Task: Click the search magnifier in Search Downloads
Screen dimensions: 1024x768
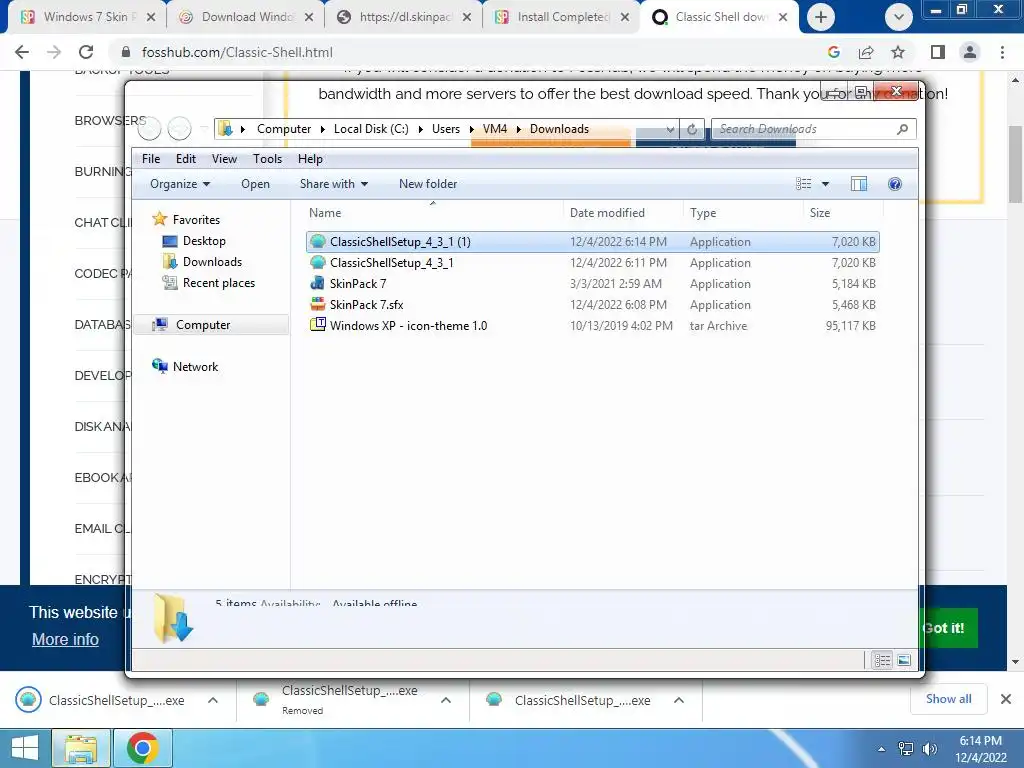Action: (x=903, y=129)
